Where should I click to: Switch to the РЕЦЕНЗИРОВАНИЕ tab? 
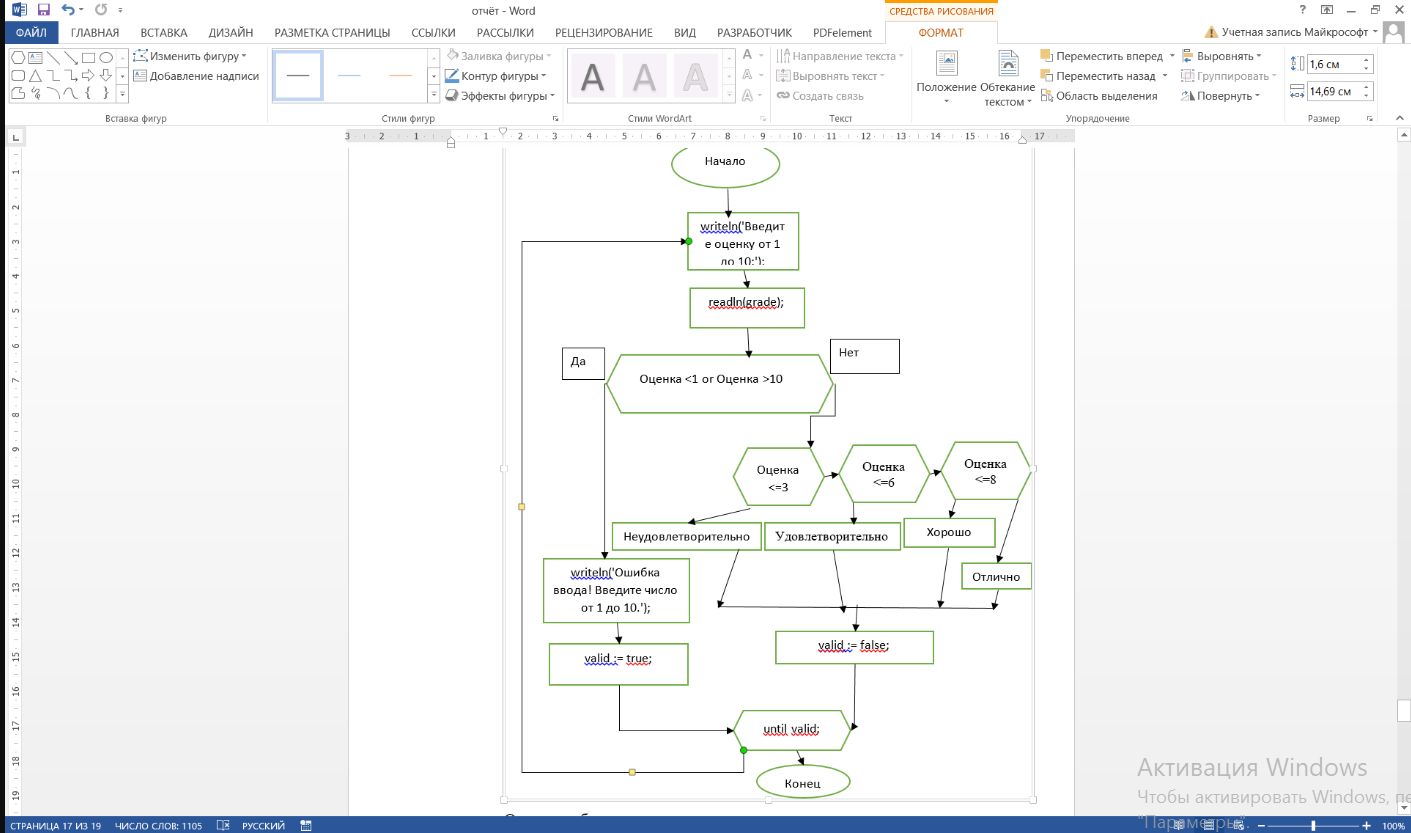click(604, 33)
